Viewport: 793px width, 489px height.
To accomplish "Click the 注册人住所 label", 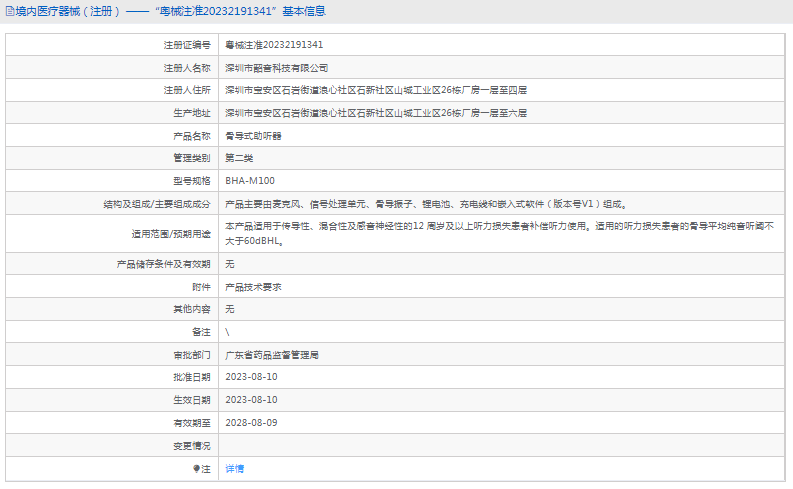I will pos(187,90).
